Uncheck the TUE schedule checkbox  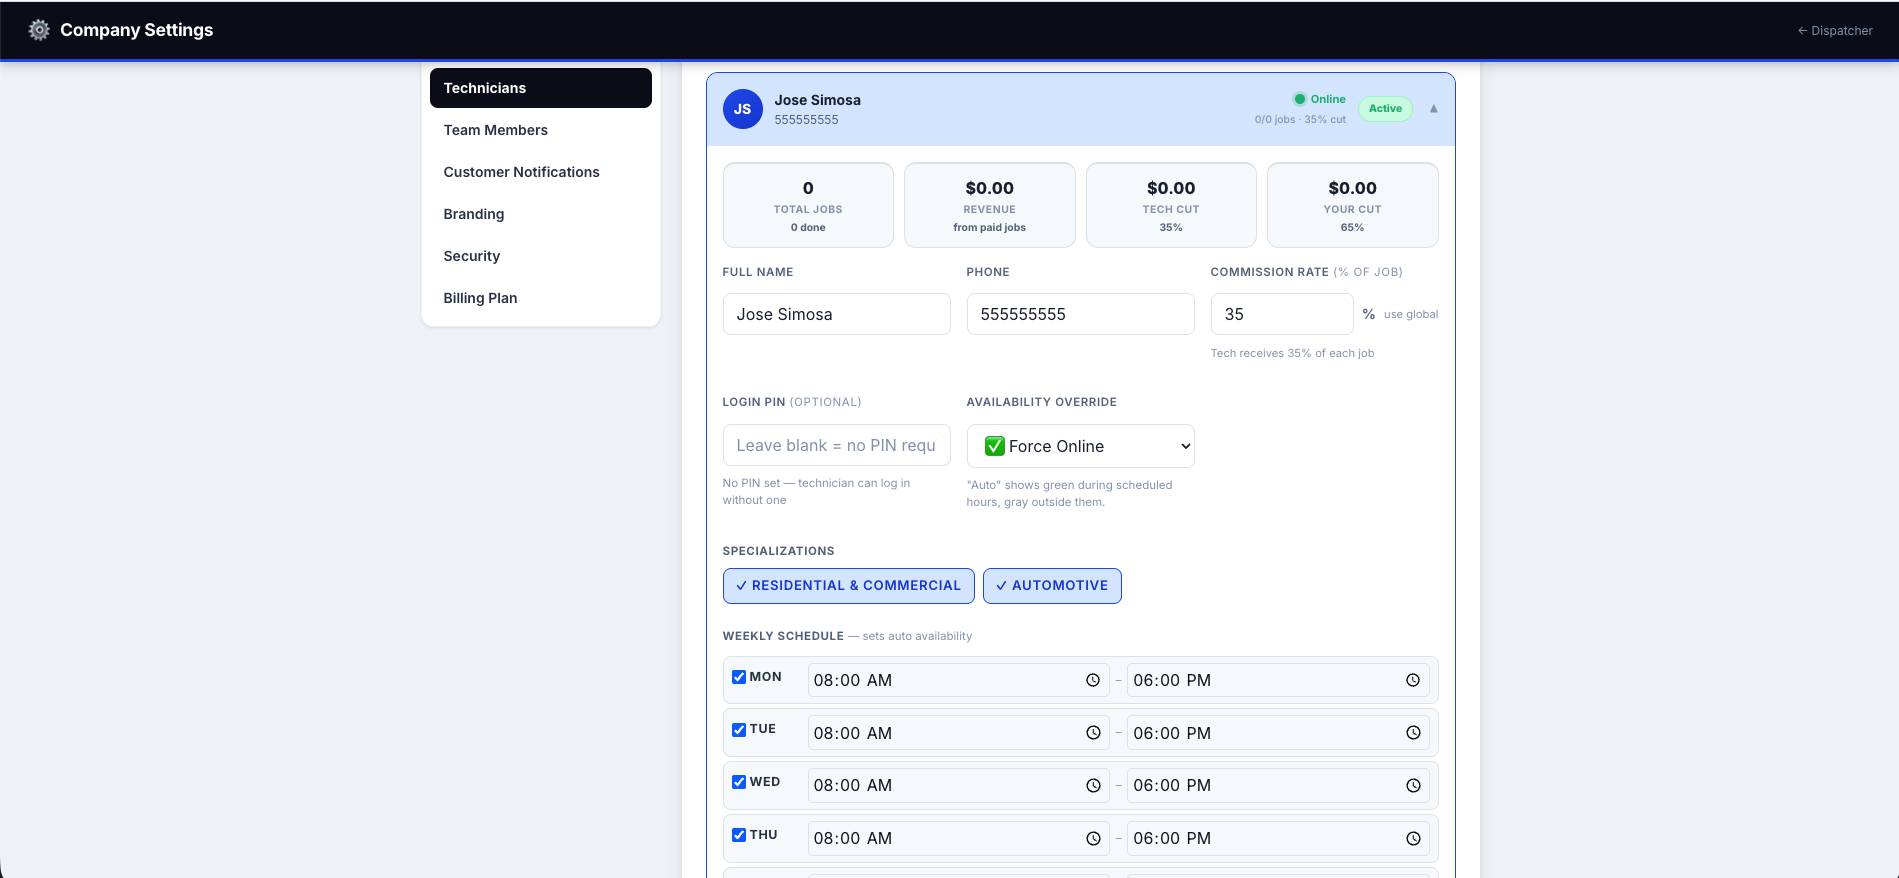tap(739, 730)
